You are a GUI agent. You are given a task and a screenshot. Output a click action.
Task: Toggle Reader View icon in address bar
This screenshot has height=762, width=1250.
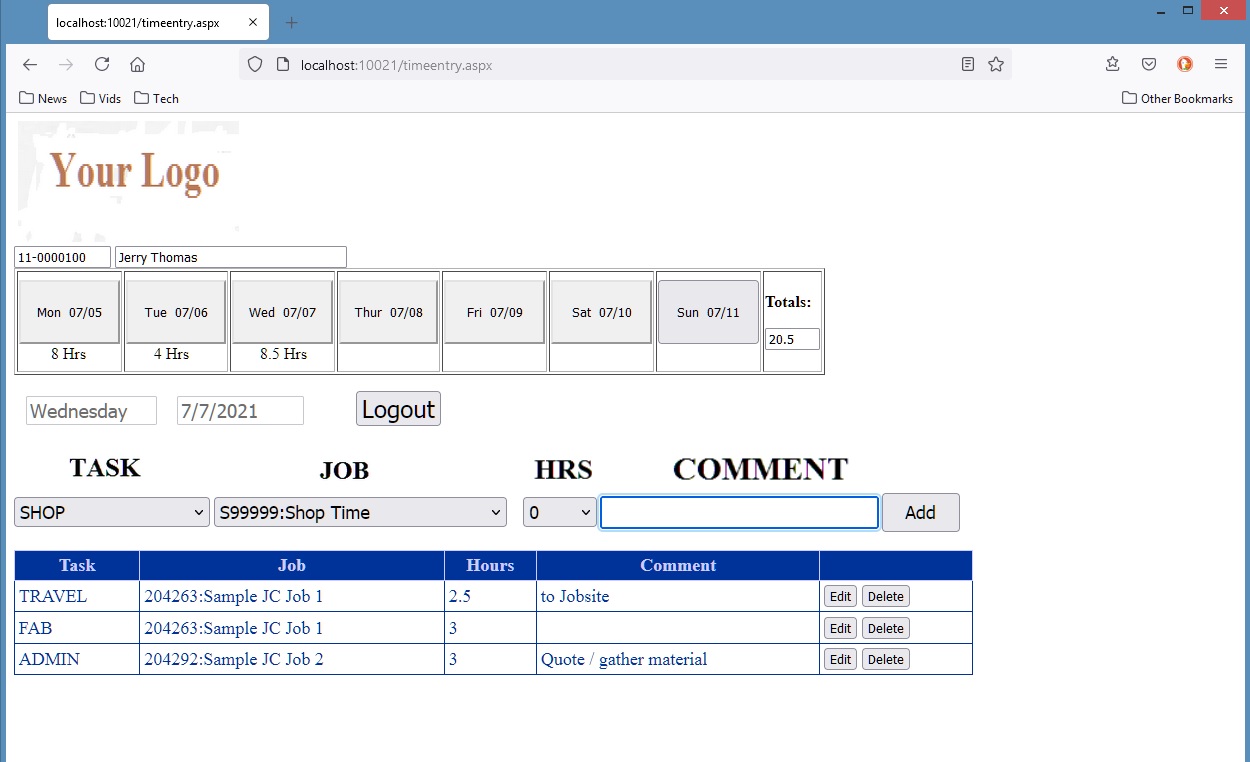(x=968, y=64)
